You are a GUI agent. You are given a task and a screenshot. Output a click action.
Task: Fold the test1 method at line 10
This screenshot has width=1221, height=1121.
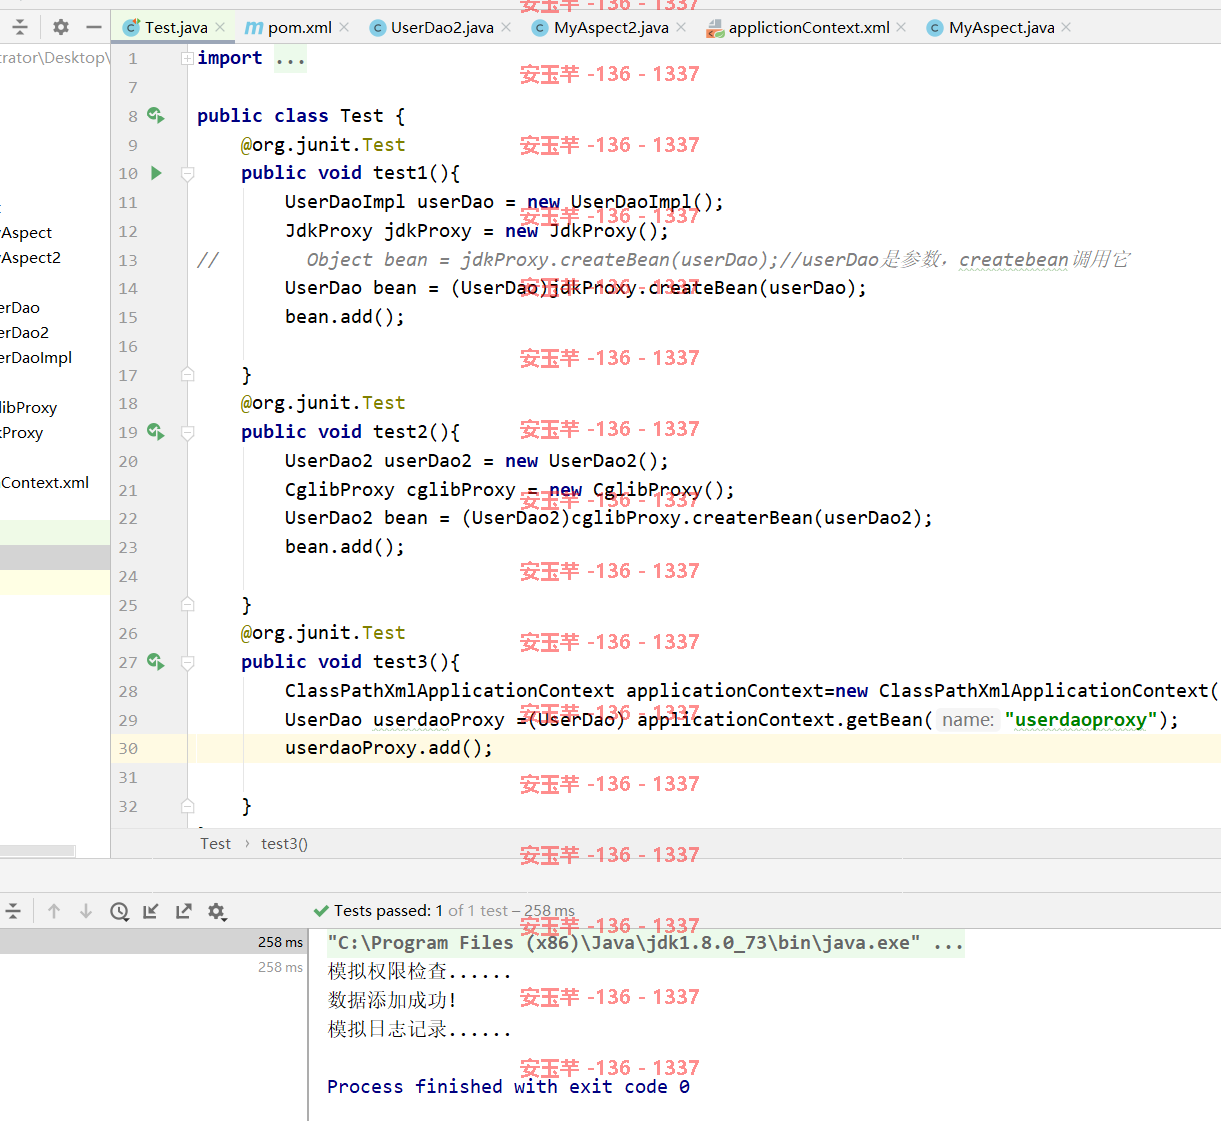pos(187,173)
